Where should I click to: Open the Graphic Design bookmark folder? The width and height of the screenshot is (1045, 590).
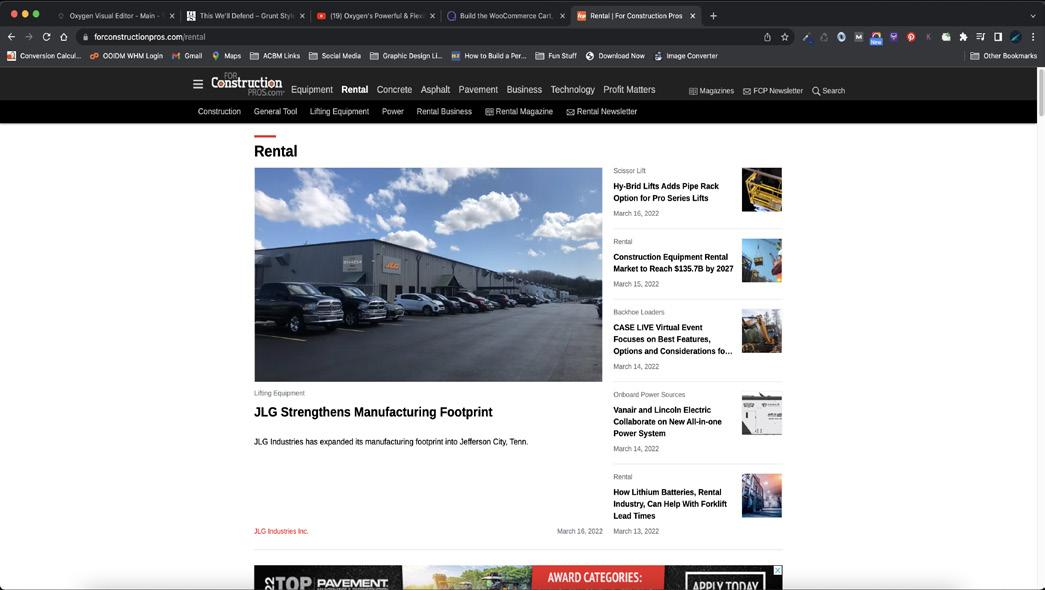[x=406, y=56]
